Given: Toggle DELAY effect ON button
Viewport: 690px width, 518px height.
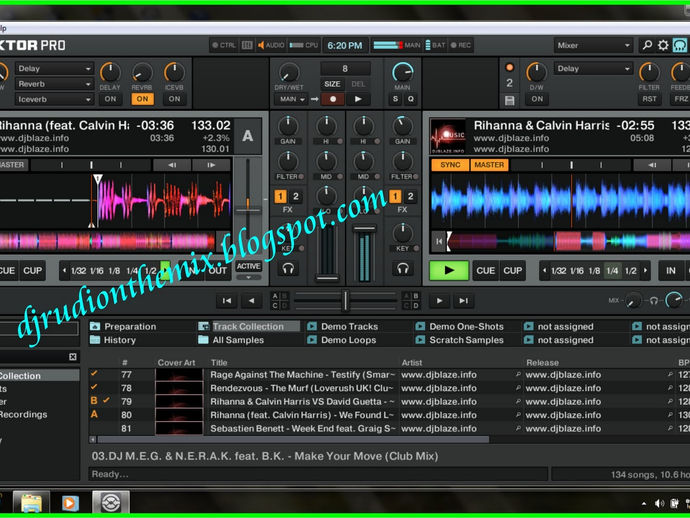Looking at the screenshot, I should point(110,99).
